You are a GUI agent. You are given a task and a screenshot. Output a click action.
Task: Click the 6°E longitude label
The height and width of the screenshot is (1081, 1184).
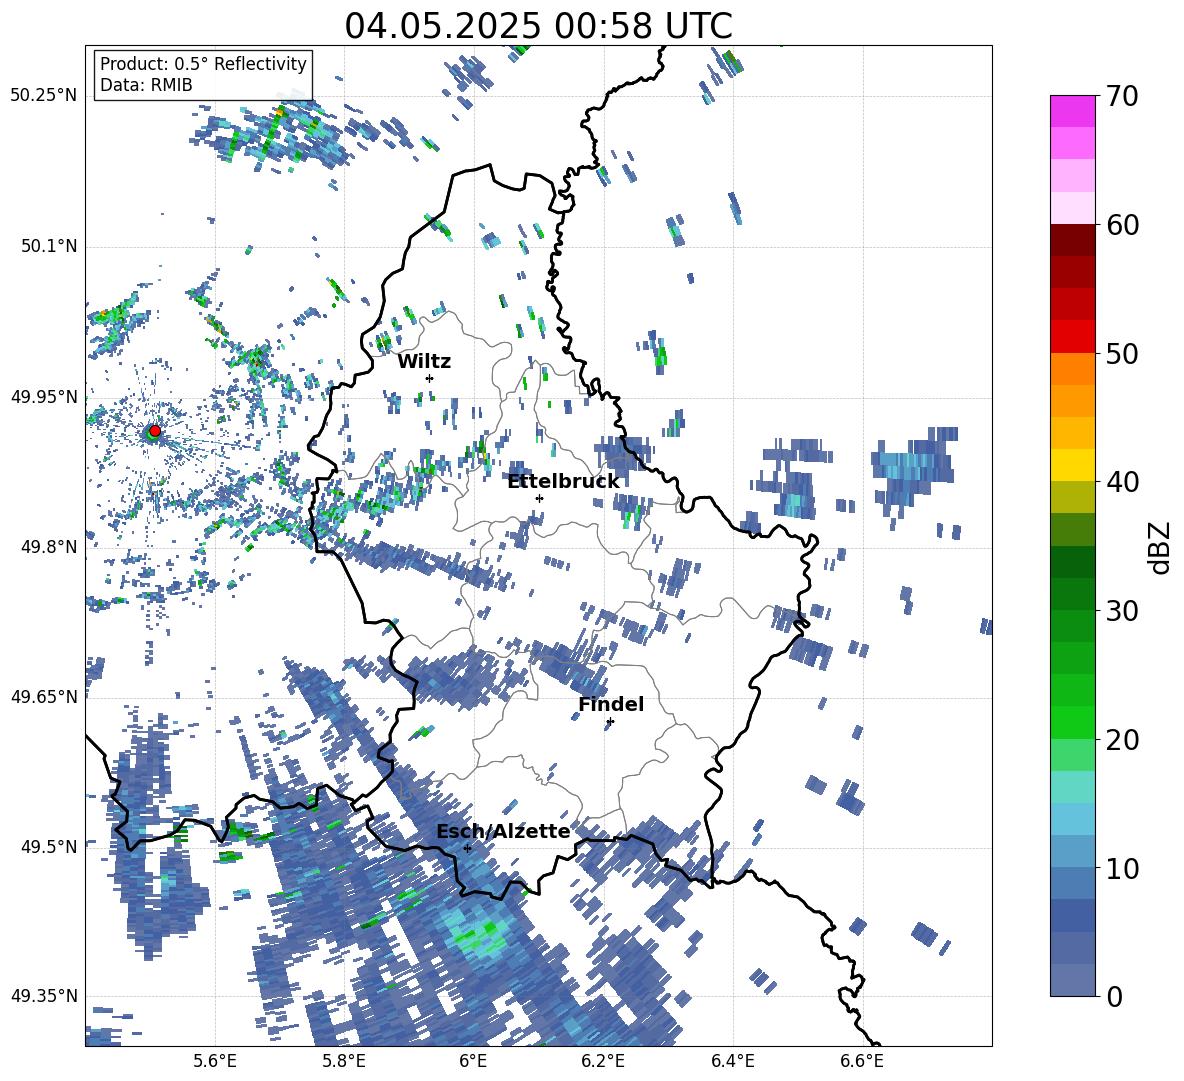click(473, 1061)
